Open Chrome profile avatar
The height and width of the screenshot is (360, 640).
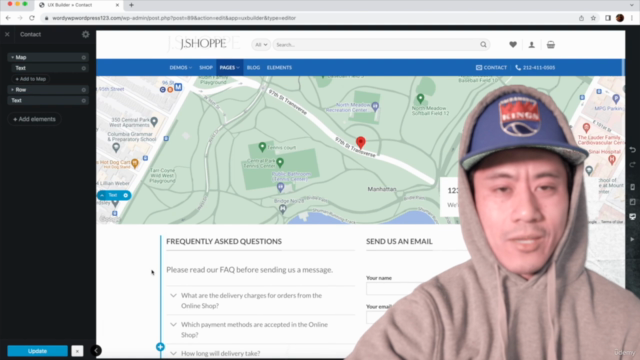pyautogui.click(x=620, y=18)
